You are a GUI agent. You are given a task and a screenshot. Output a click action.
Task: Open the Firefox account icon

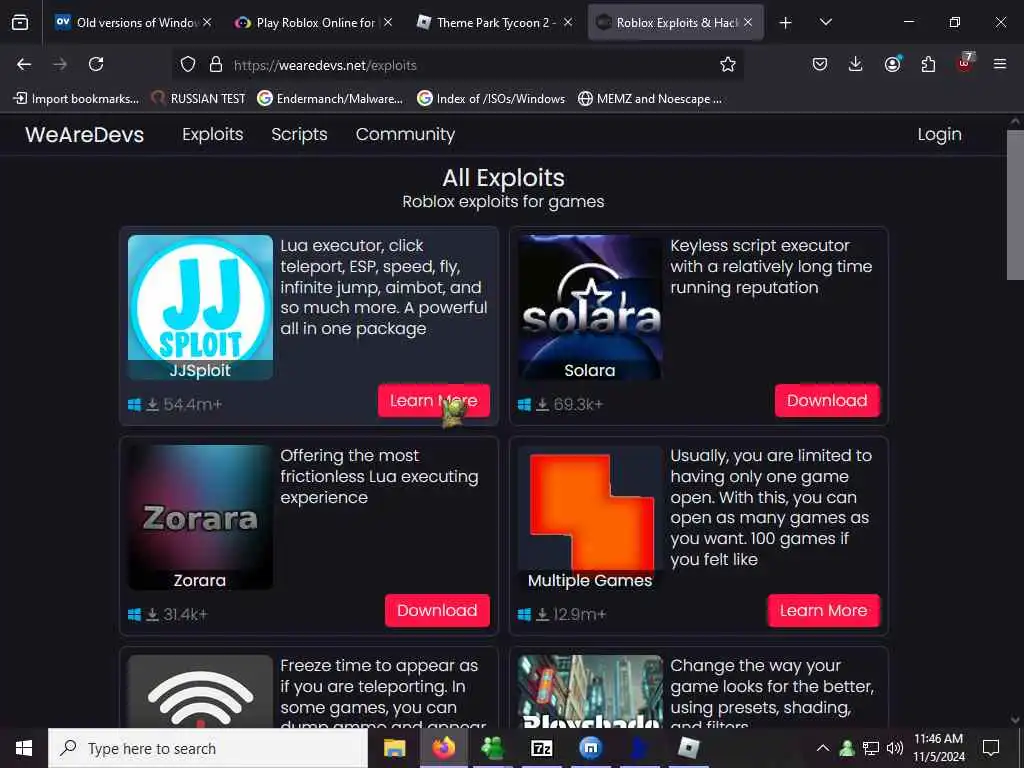tap(892, 64)
